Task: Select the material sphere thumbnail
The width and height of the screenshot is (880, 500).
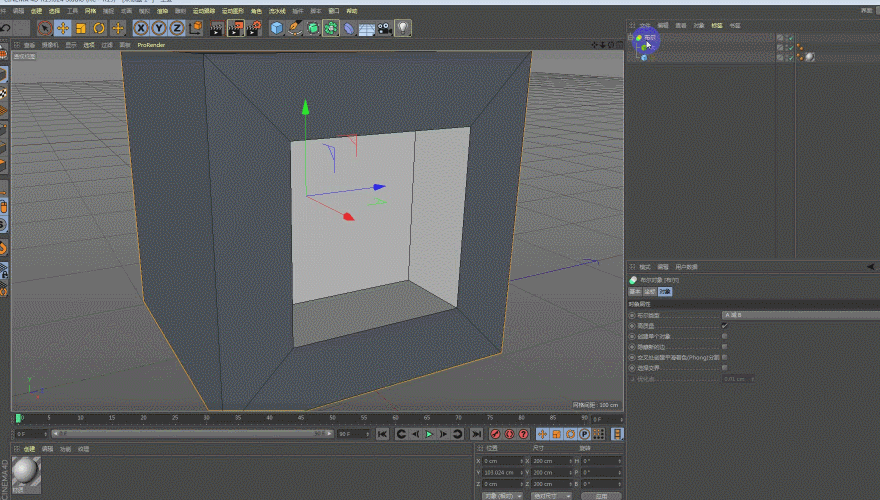Action: tap(26, 472)
